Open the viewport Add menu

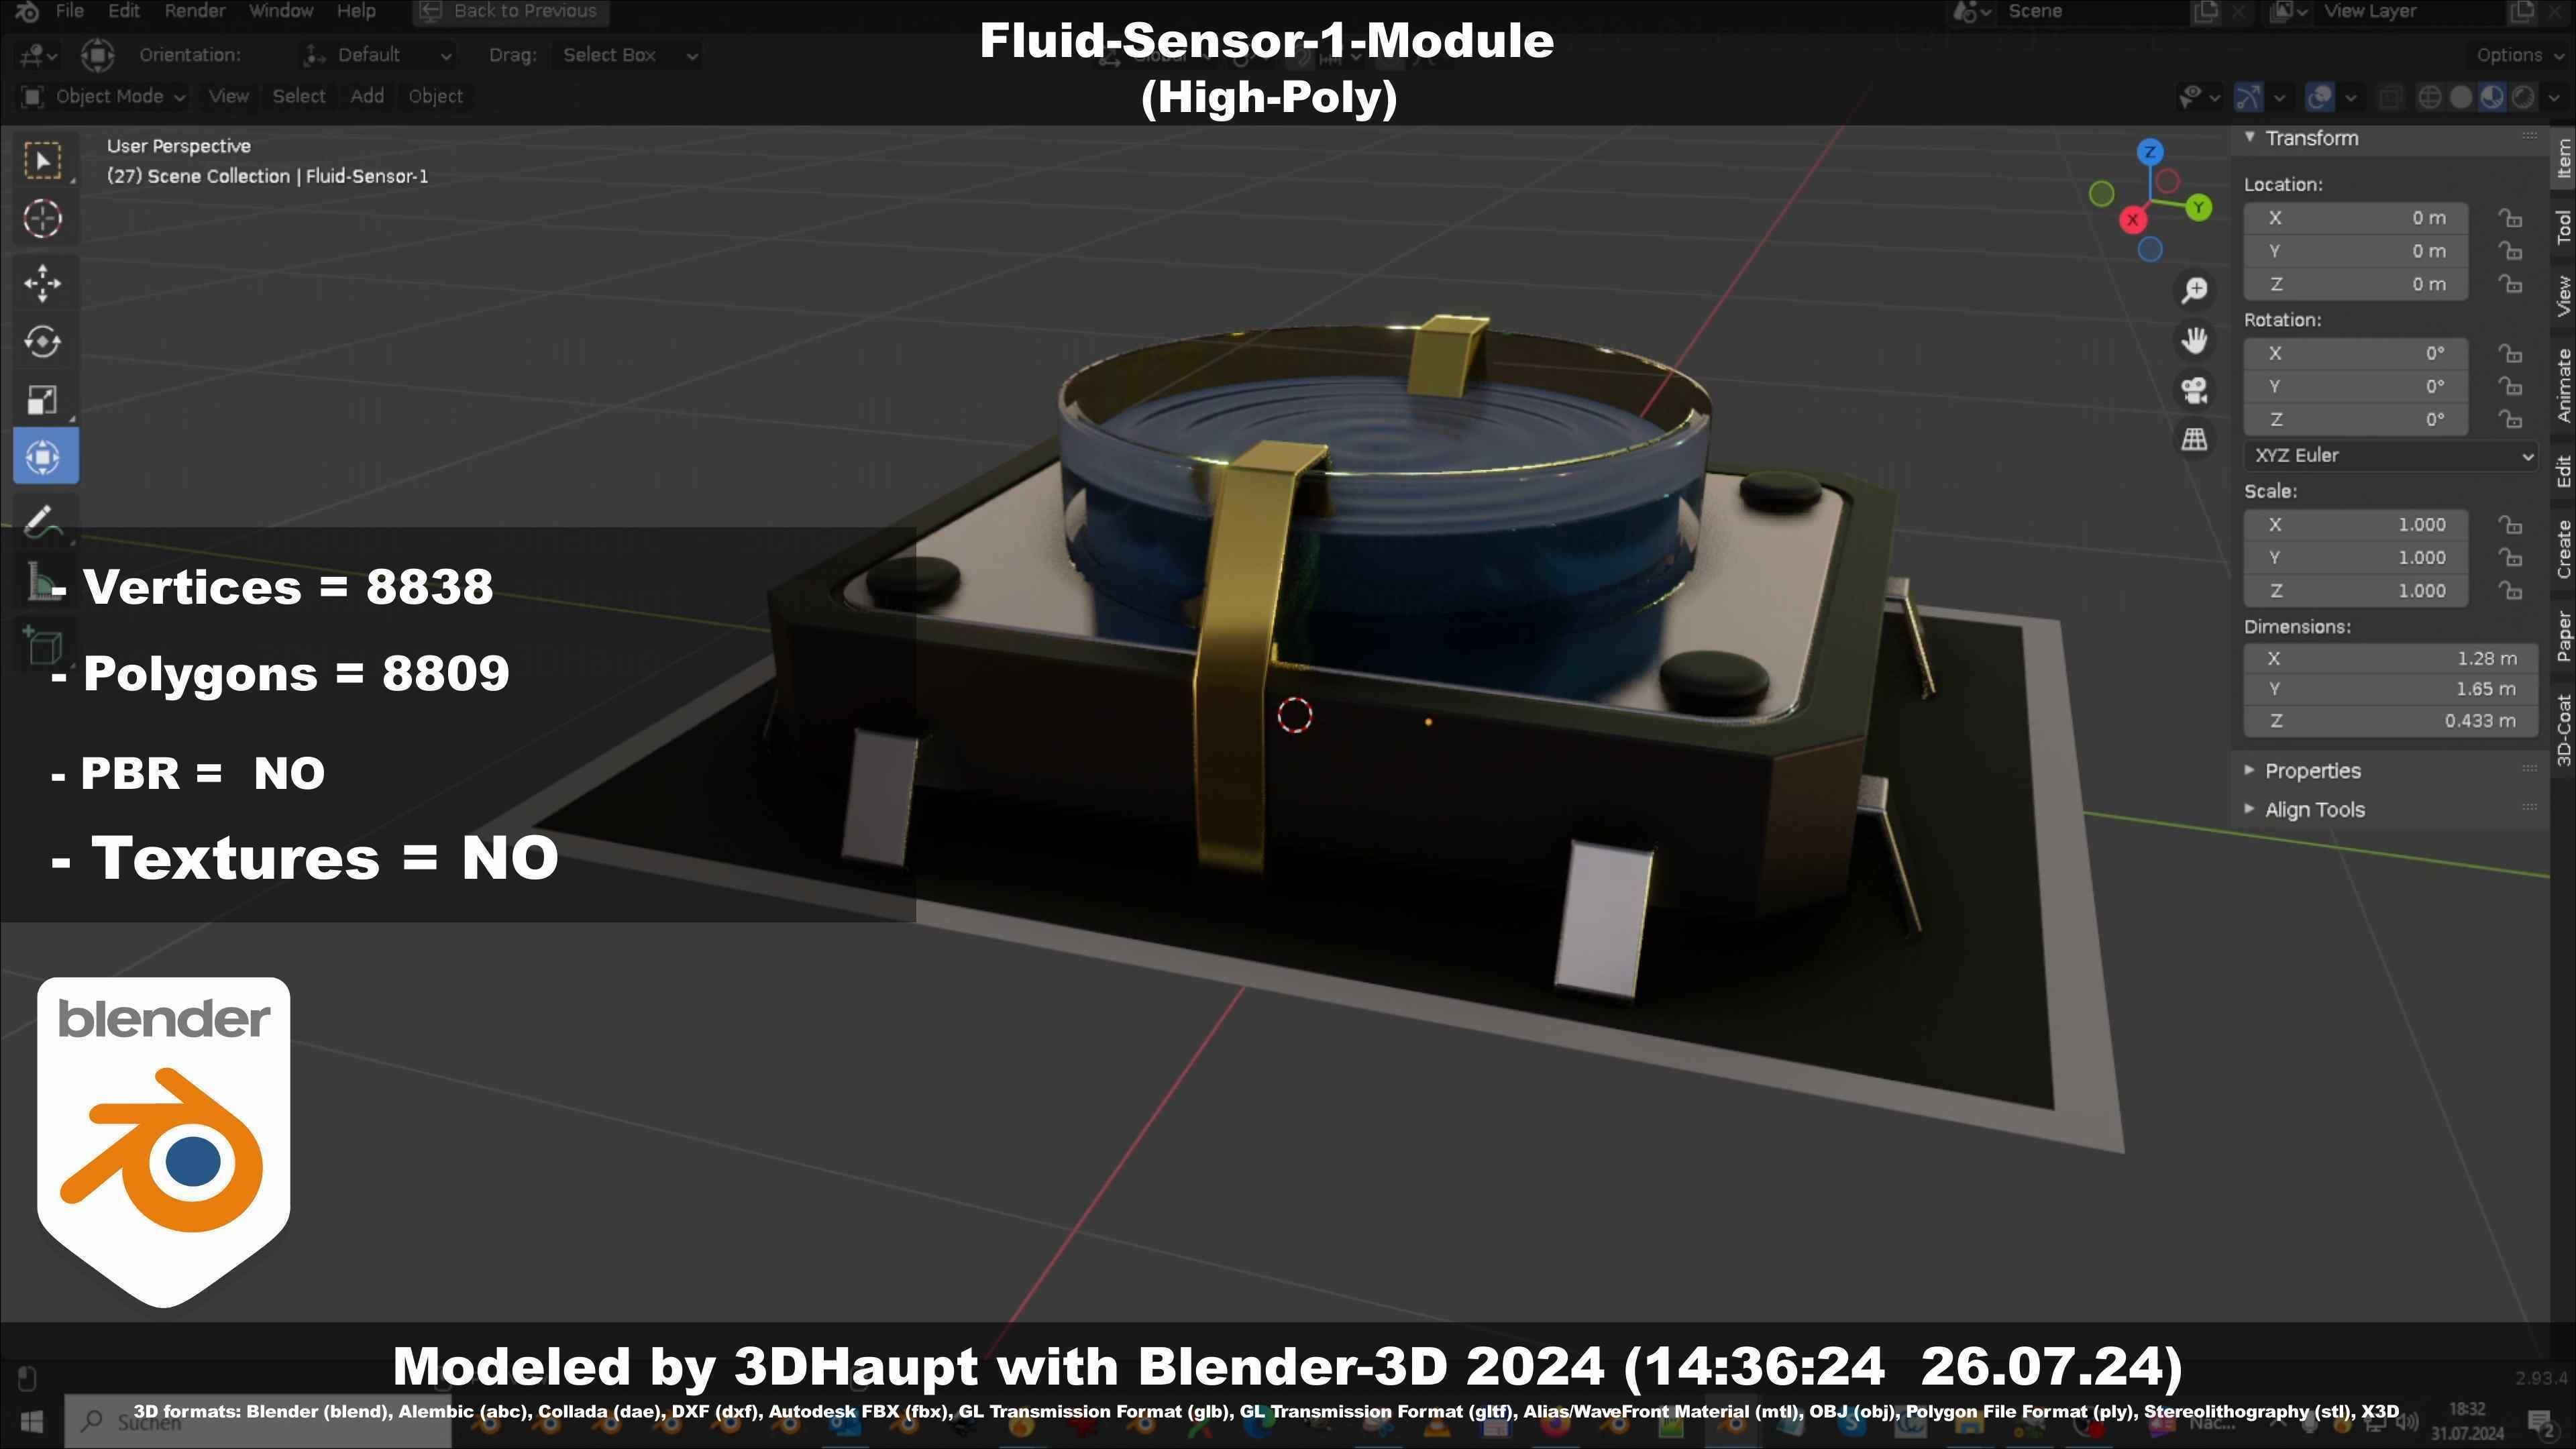(x=367, y=97)
